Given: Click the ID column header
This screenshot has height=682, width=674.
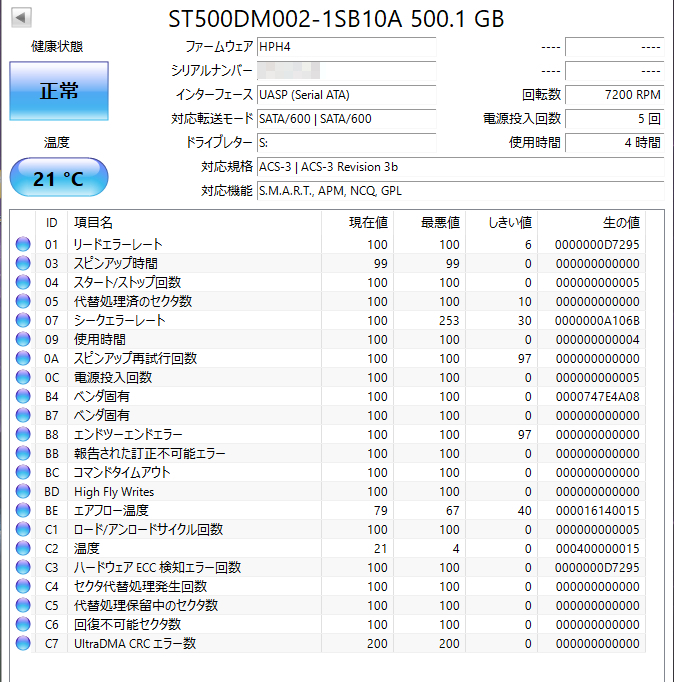Looking at the screenshot, I should [51, 223].
